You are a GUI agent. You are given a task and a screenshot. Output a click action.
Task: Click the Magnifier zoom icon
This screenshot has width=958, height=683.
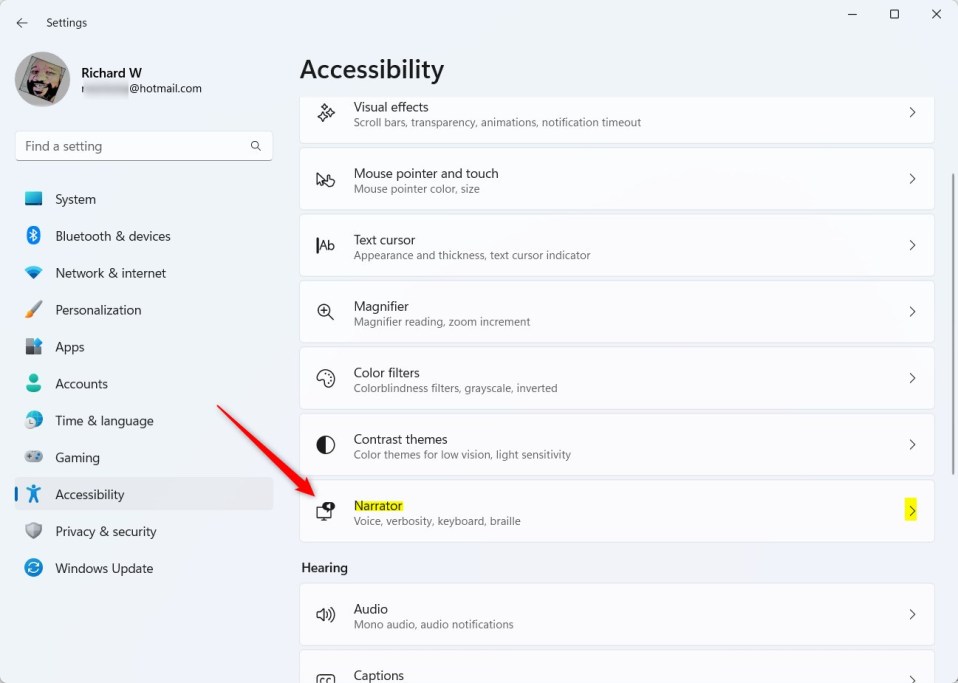coord(326,312)
